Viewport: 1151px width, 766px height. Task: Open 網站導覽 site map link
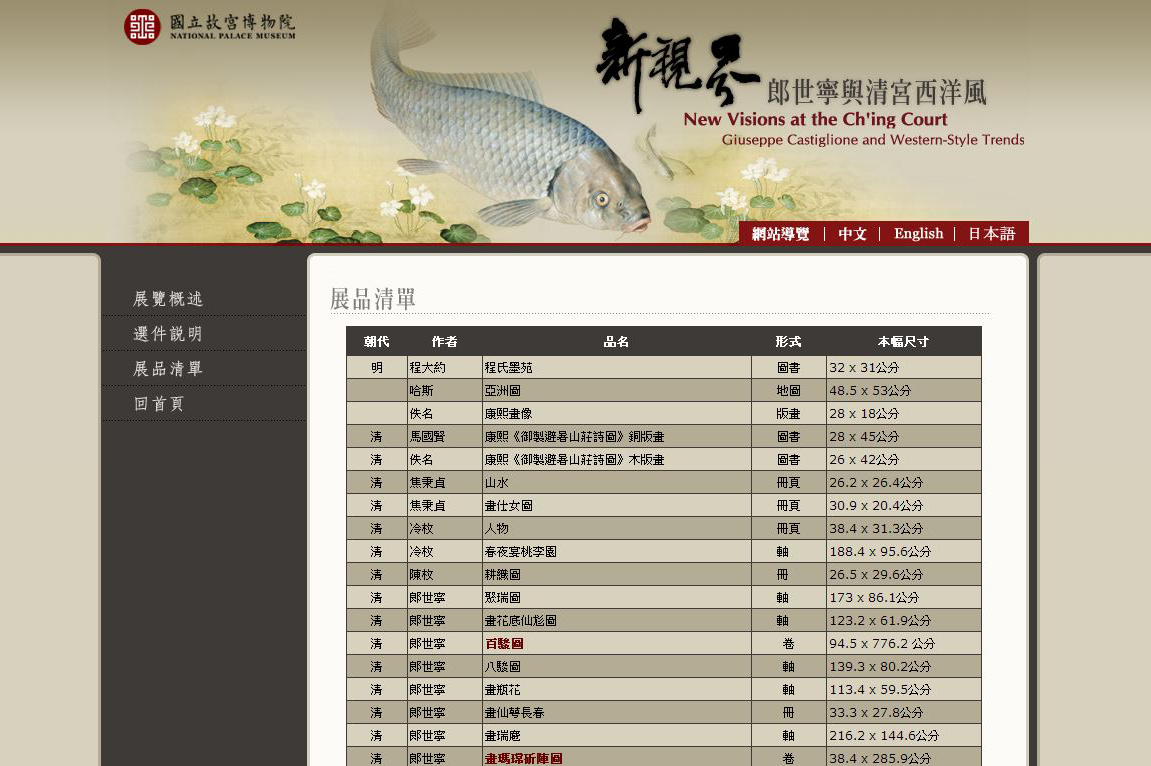pos(780,234)
